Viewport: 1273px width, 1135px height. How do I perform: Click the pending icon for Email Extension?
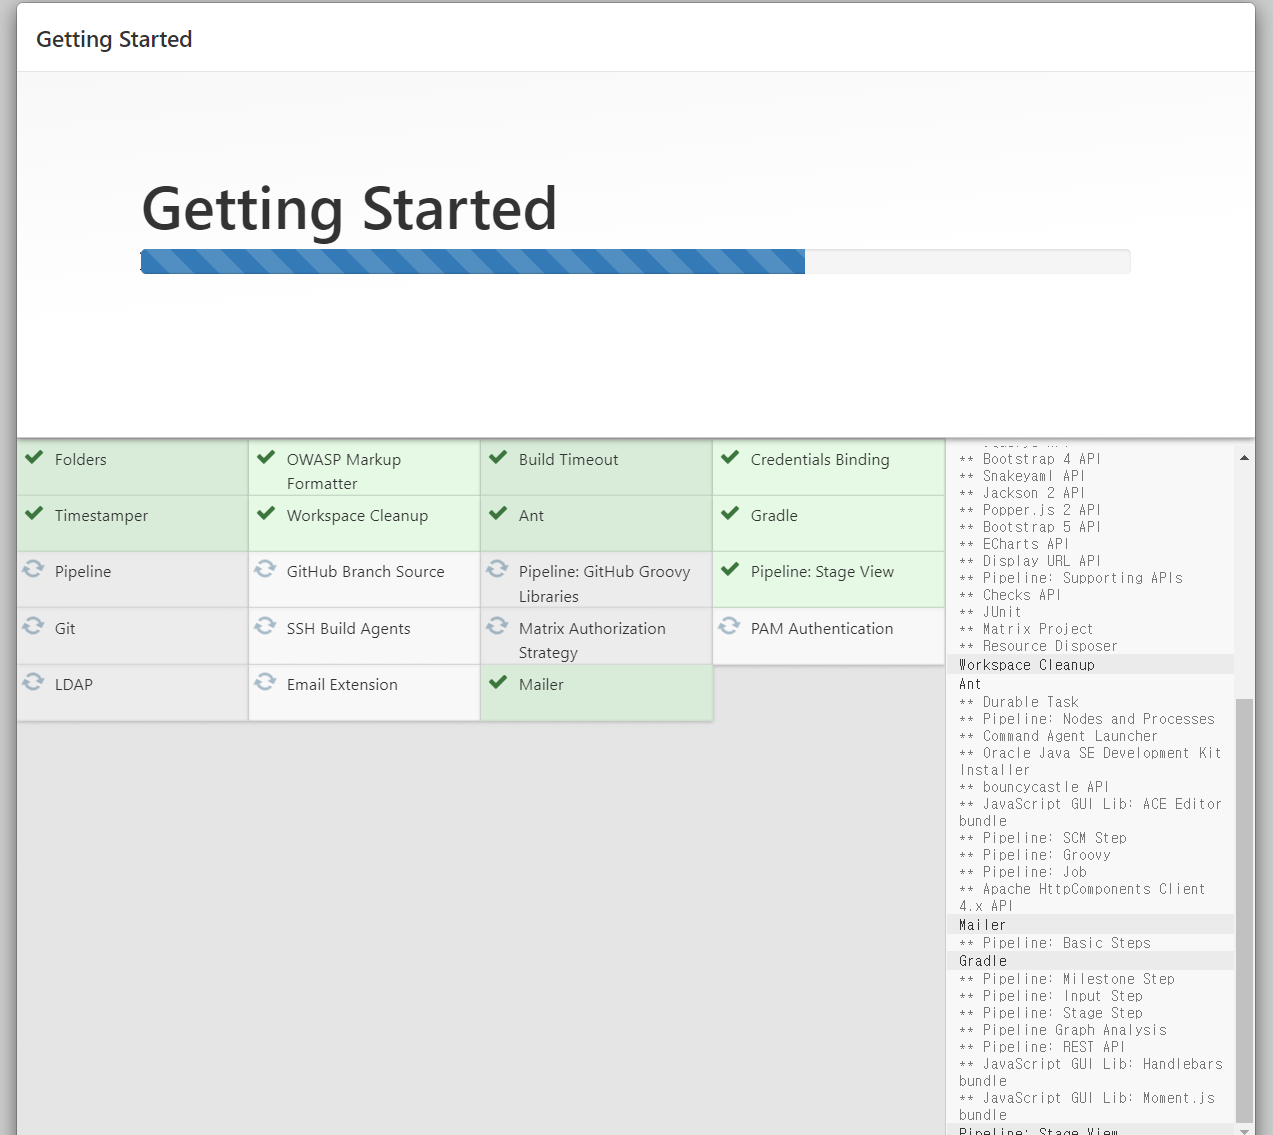(x=265, y=682)
